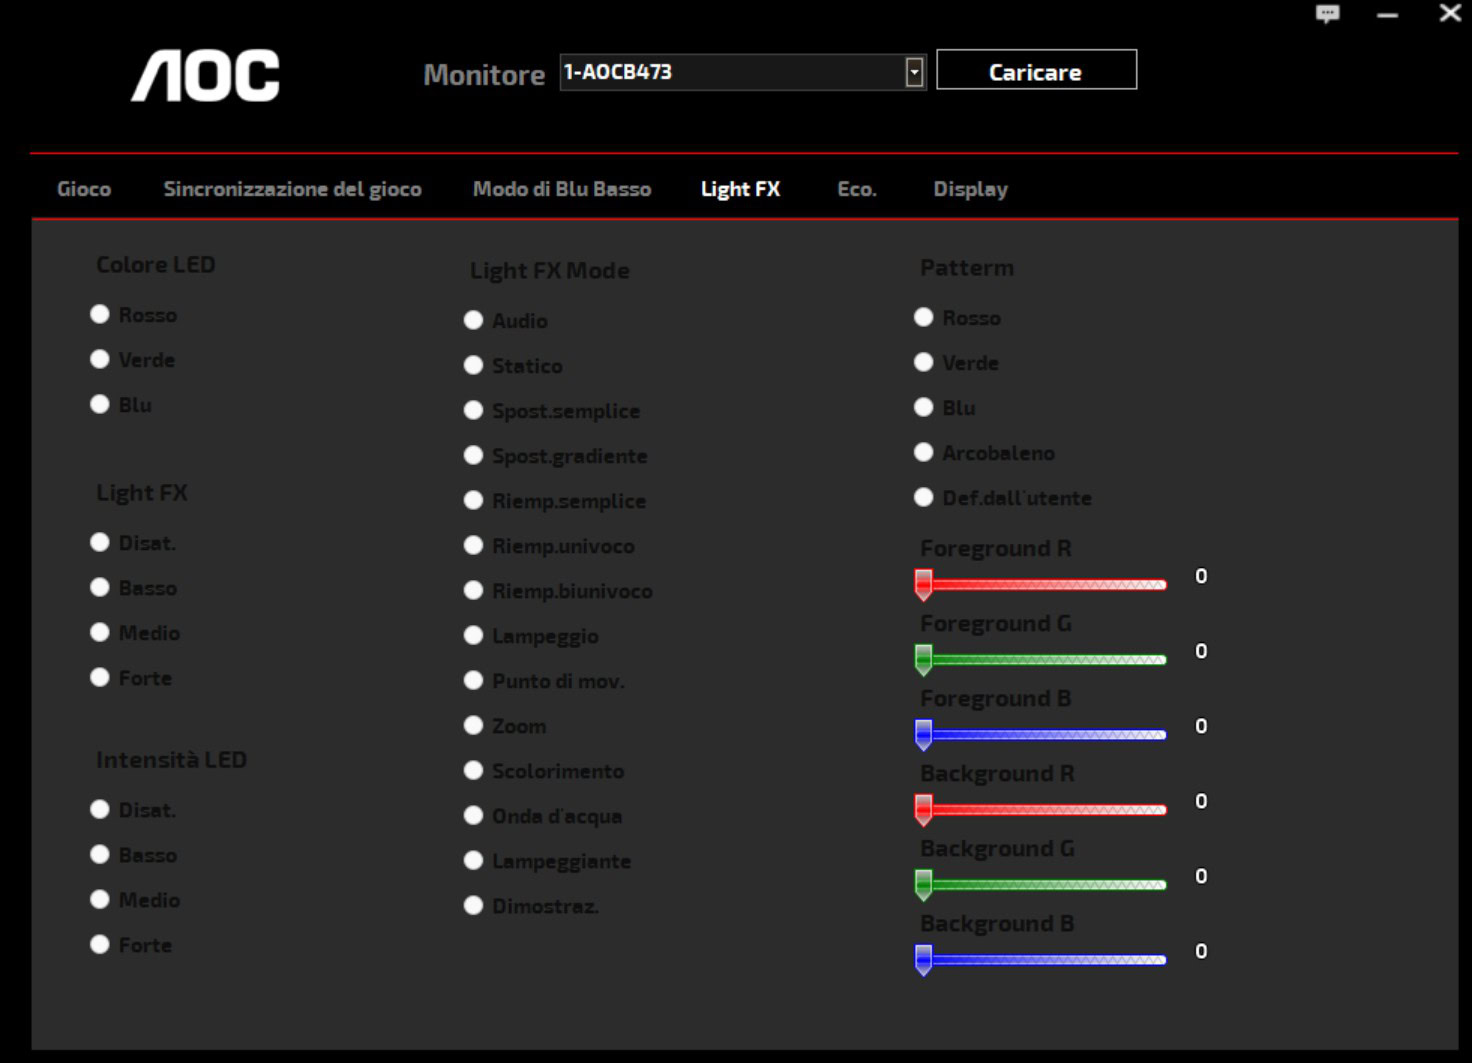Expand the Monitore dropdown arrow
1472x1063 pixels.
coord(914,72)
